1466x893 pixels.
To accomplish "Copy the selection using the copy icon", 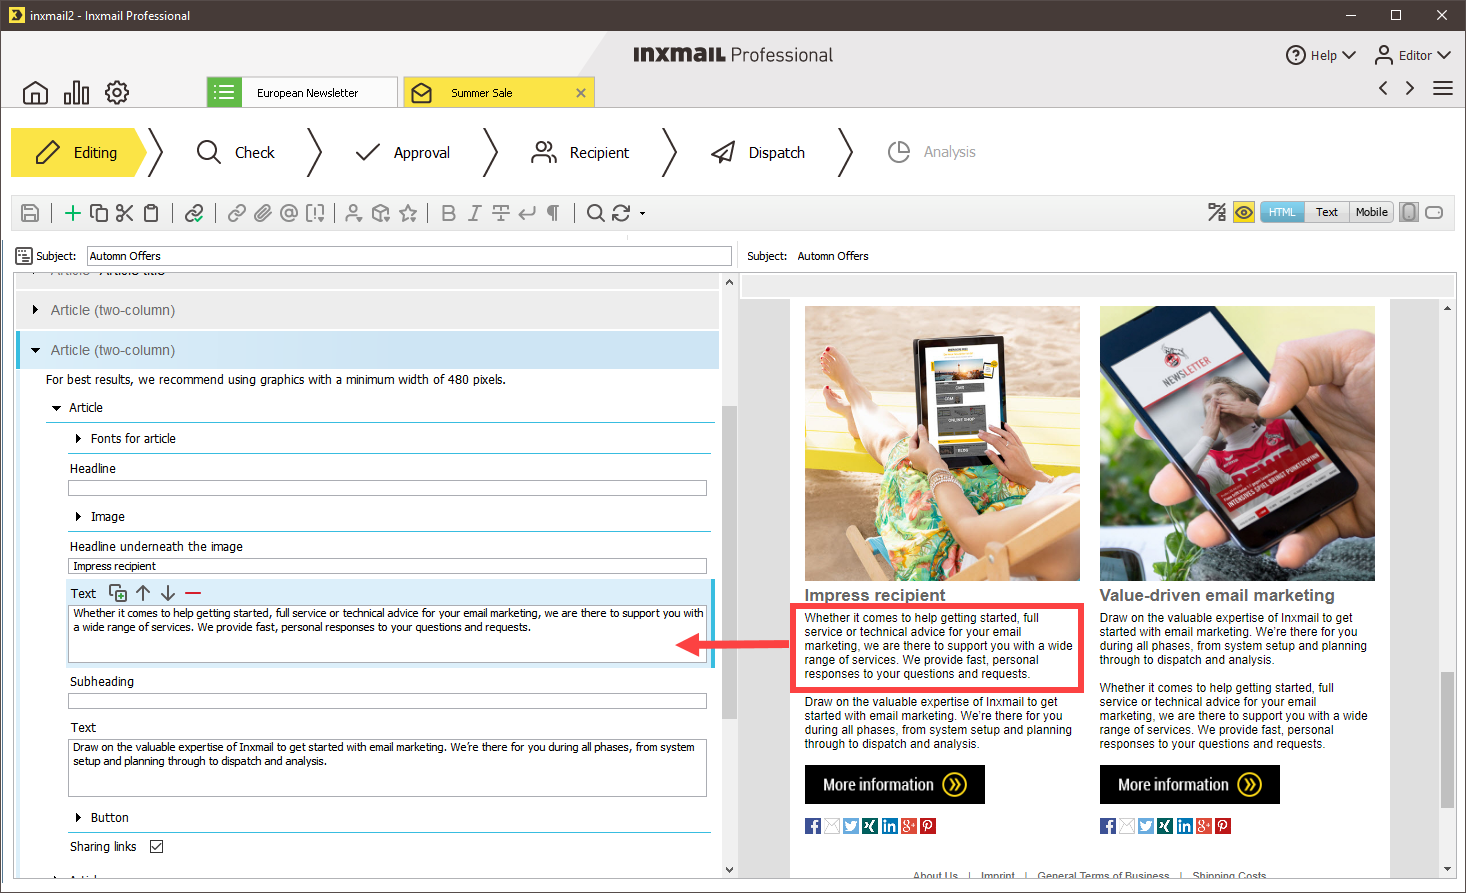I will [99, 213].
